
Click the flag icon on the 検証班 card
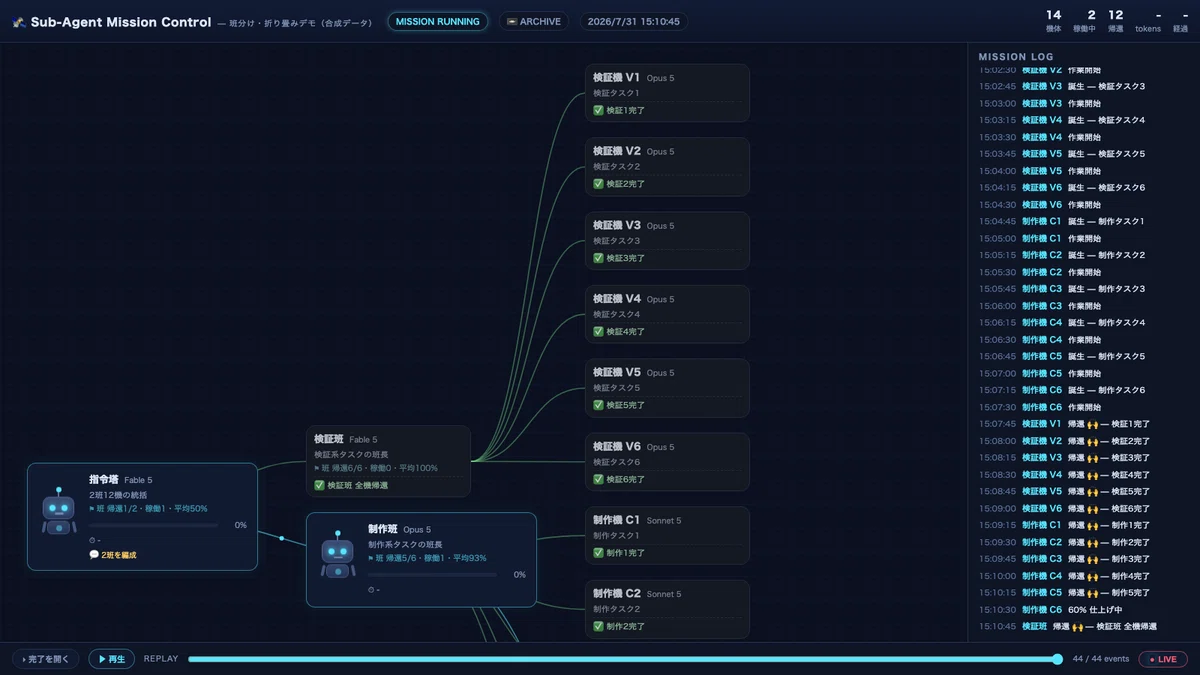(x=317, y=467)
